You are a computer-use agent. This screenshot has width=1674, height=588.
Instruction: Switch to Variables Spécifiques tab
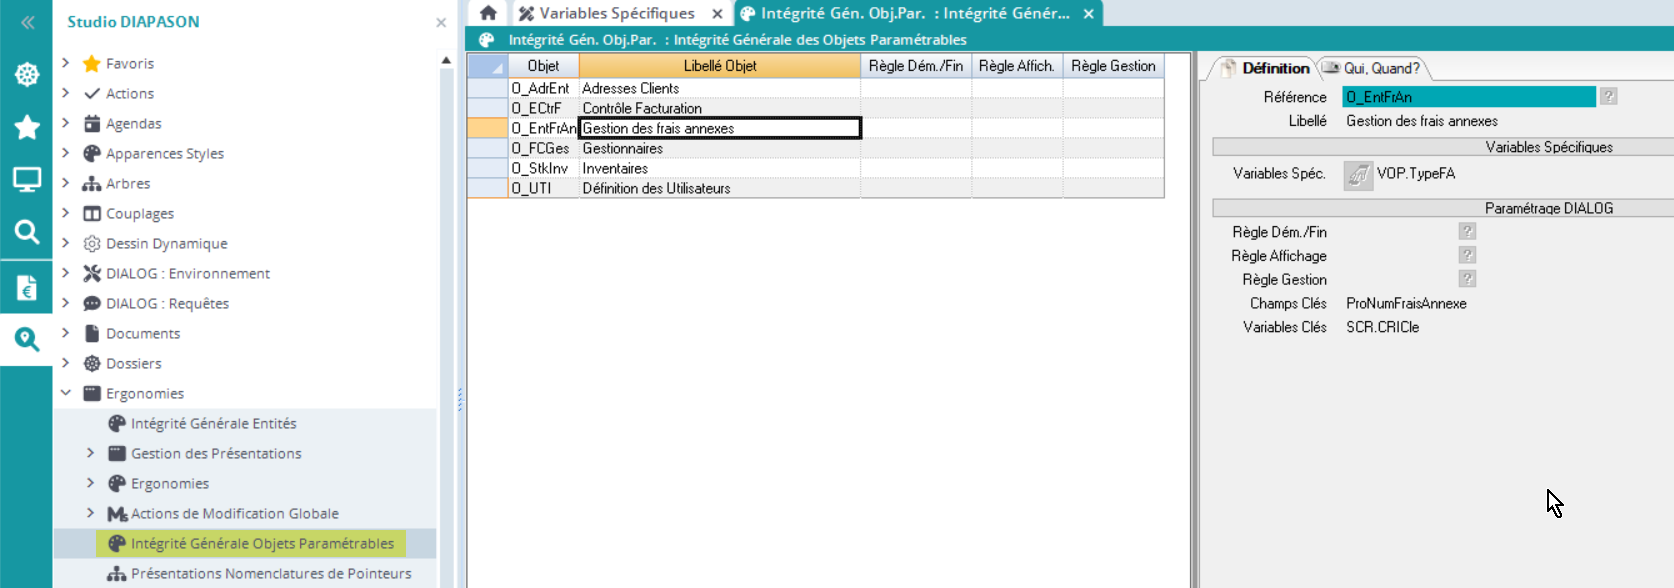[616, 13]
